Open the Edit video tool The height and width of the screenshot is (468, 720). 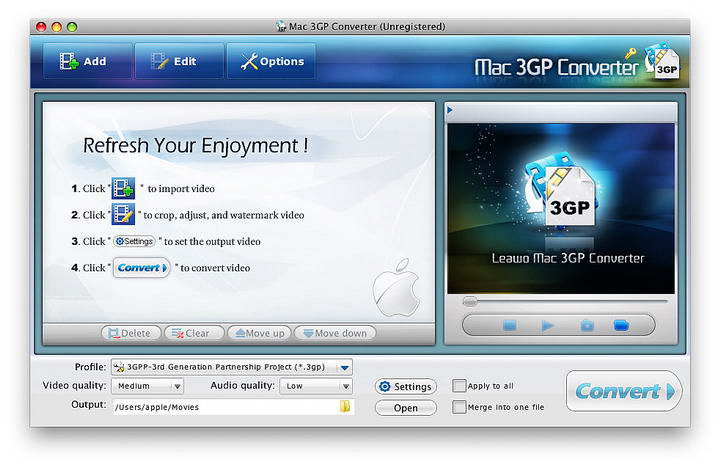tap(179, 61)
